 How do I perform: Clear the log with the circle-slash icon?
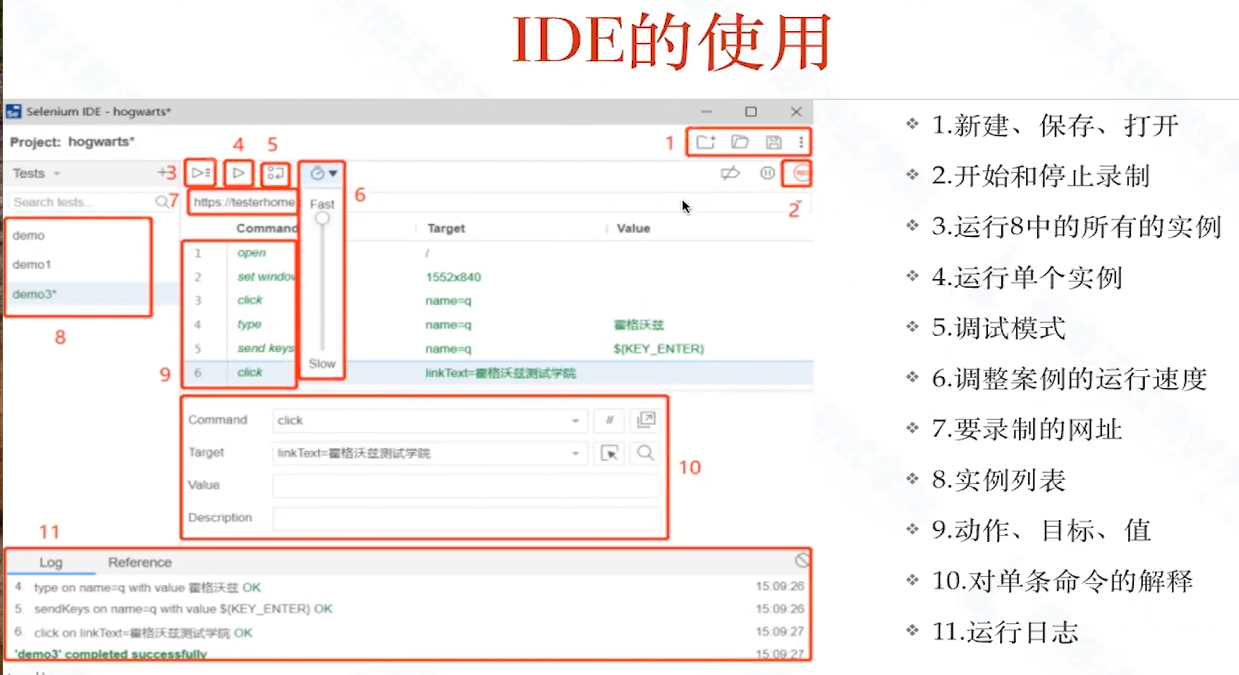[x=802, y=561]
